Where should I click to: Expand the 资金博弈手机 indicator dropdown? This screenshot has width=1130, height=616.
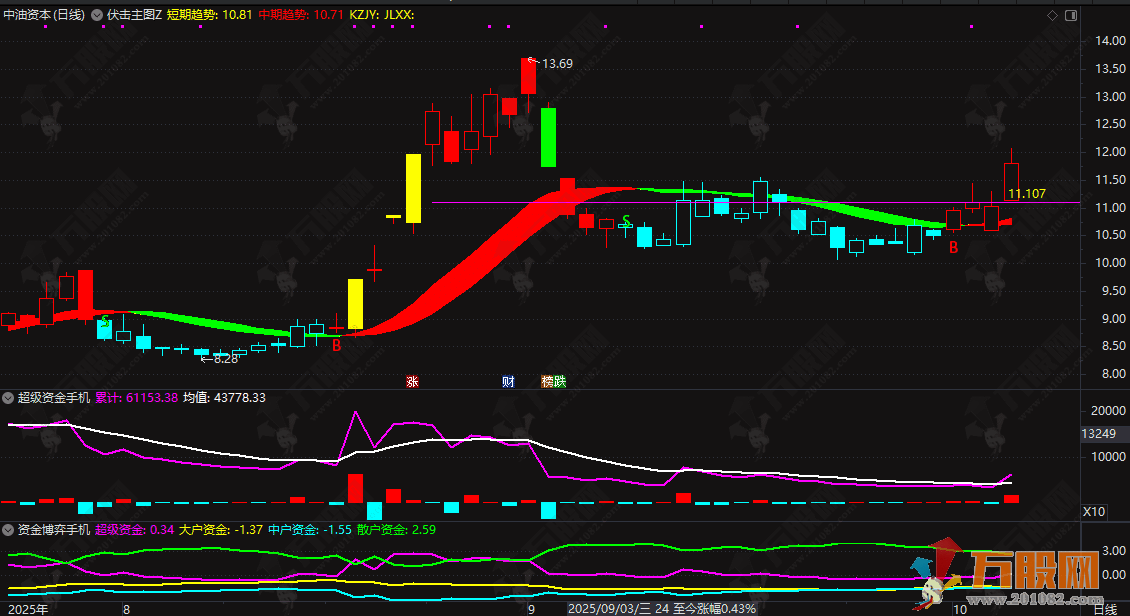[9, 529]
